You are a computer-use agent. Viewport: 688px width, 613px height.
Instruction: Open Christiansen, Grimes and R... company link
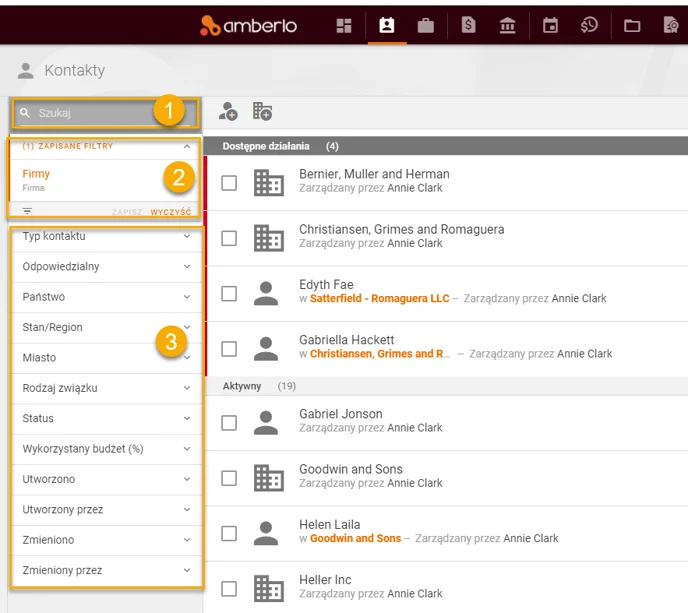[380, 354]
